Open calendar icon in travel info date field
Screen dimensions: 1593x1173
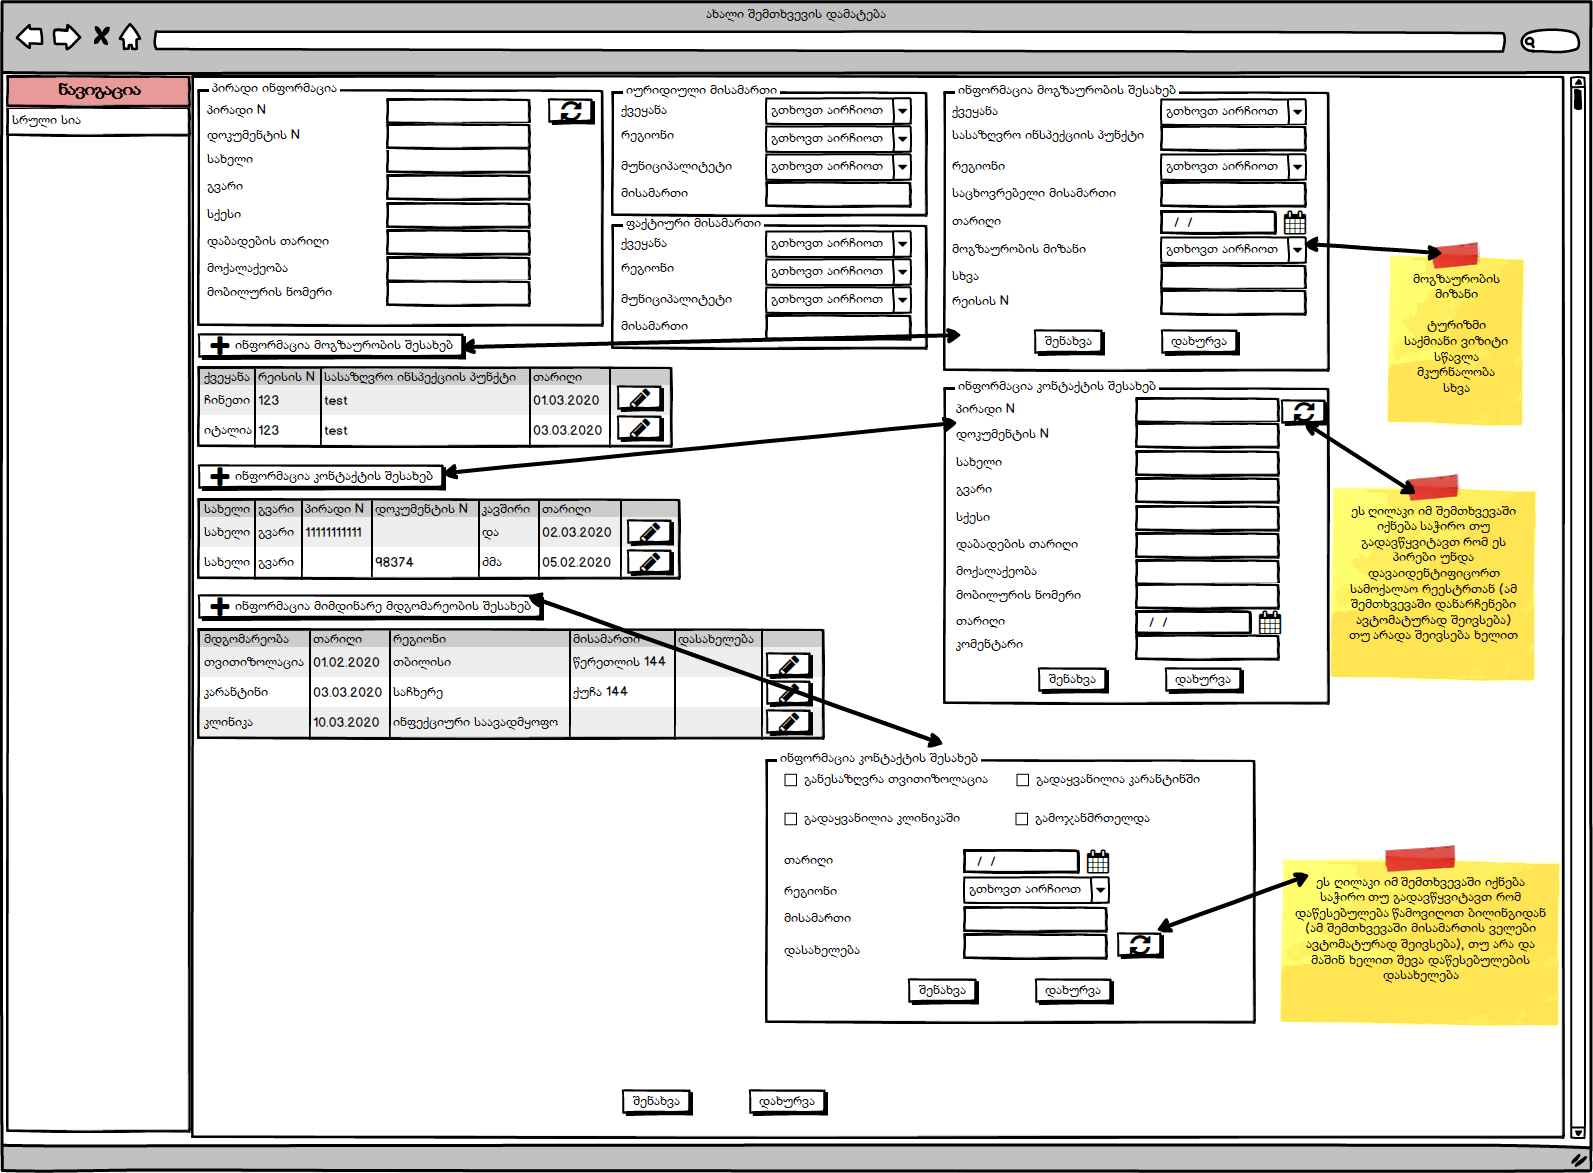coord(1294,222)
